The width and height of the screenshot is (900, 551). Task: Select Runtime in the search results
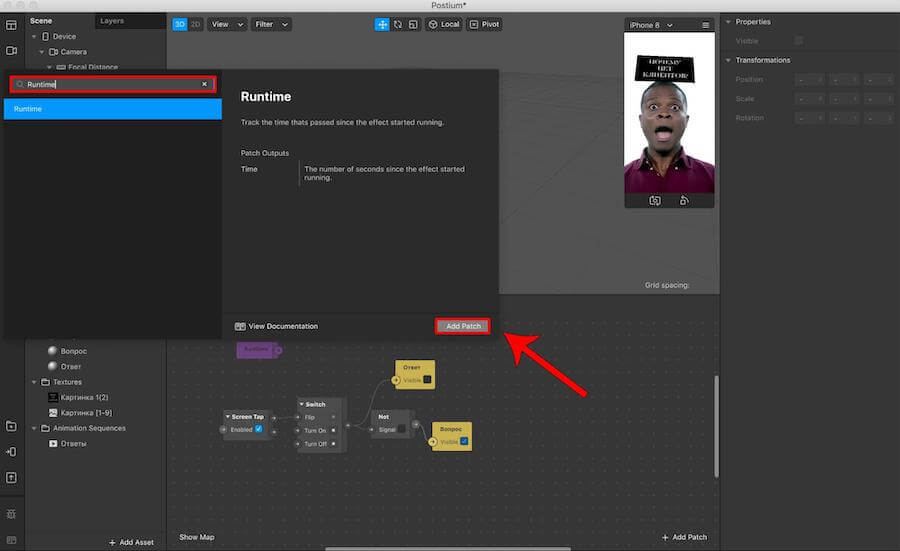coord(112,108)
